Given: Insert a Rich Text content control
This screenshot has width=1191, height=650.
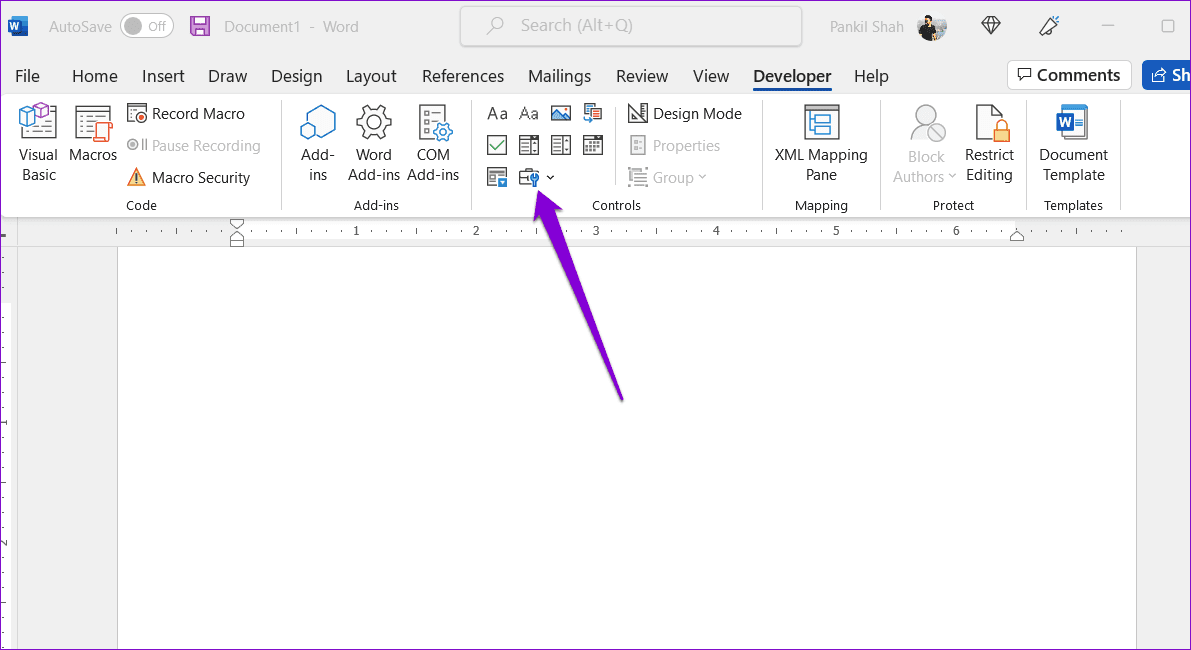Looking at the screenshot, I should tap(498, 114).
